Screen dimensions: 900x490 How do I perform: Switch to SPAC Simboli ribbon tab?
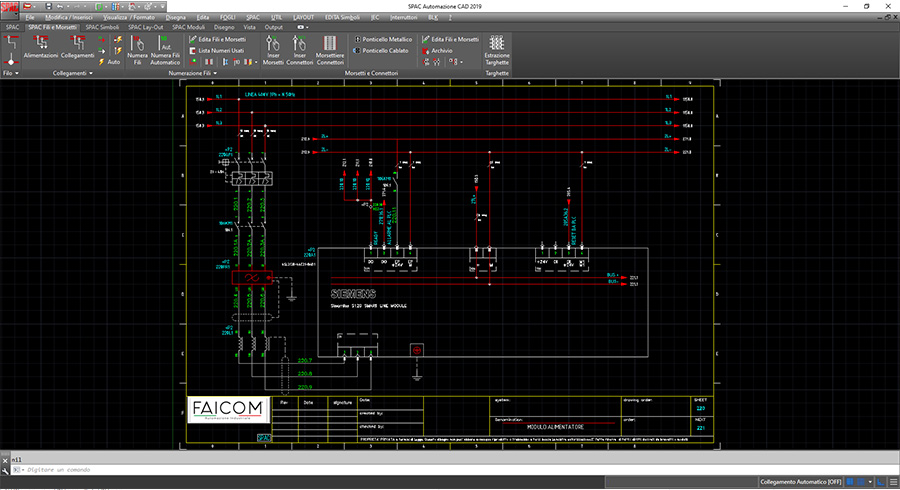[x=103, y=27]
